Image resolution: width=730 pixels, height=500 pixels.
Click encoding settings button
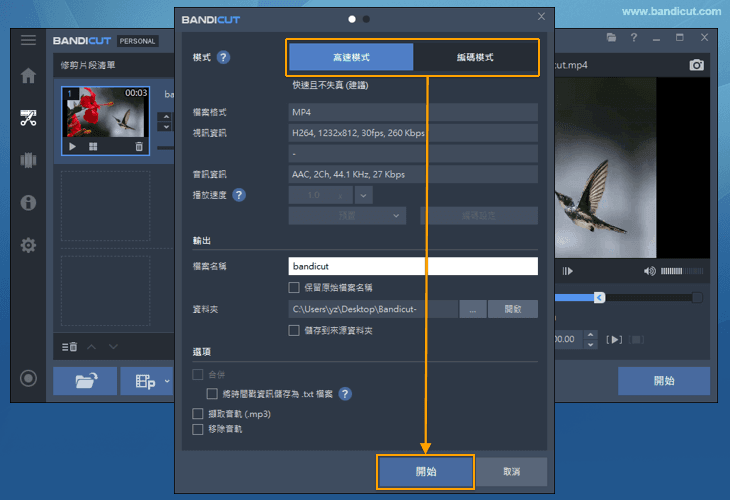tap(479, 216)
